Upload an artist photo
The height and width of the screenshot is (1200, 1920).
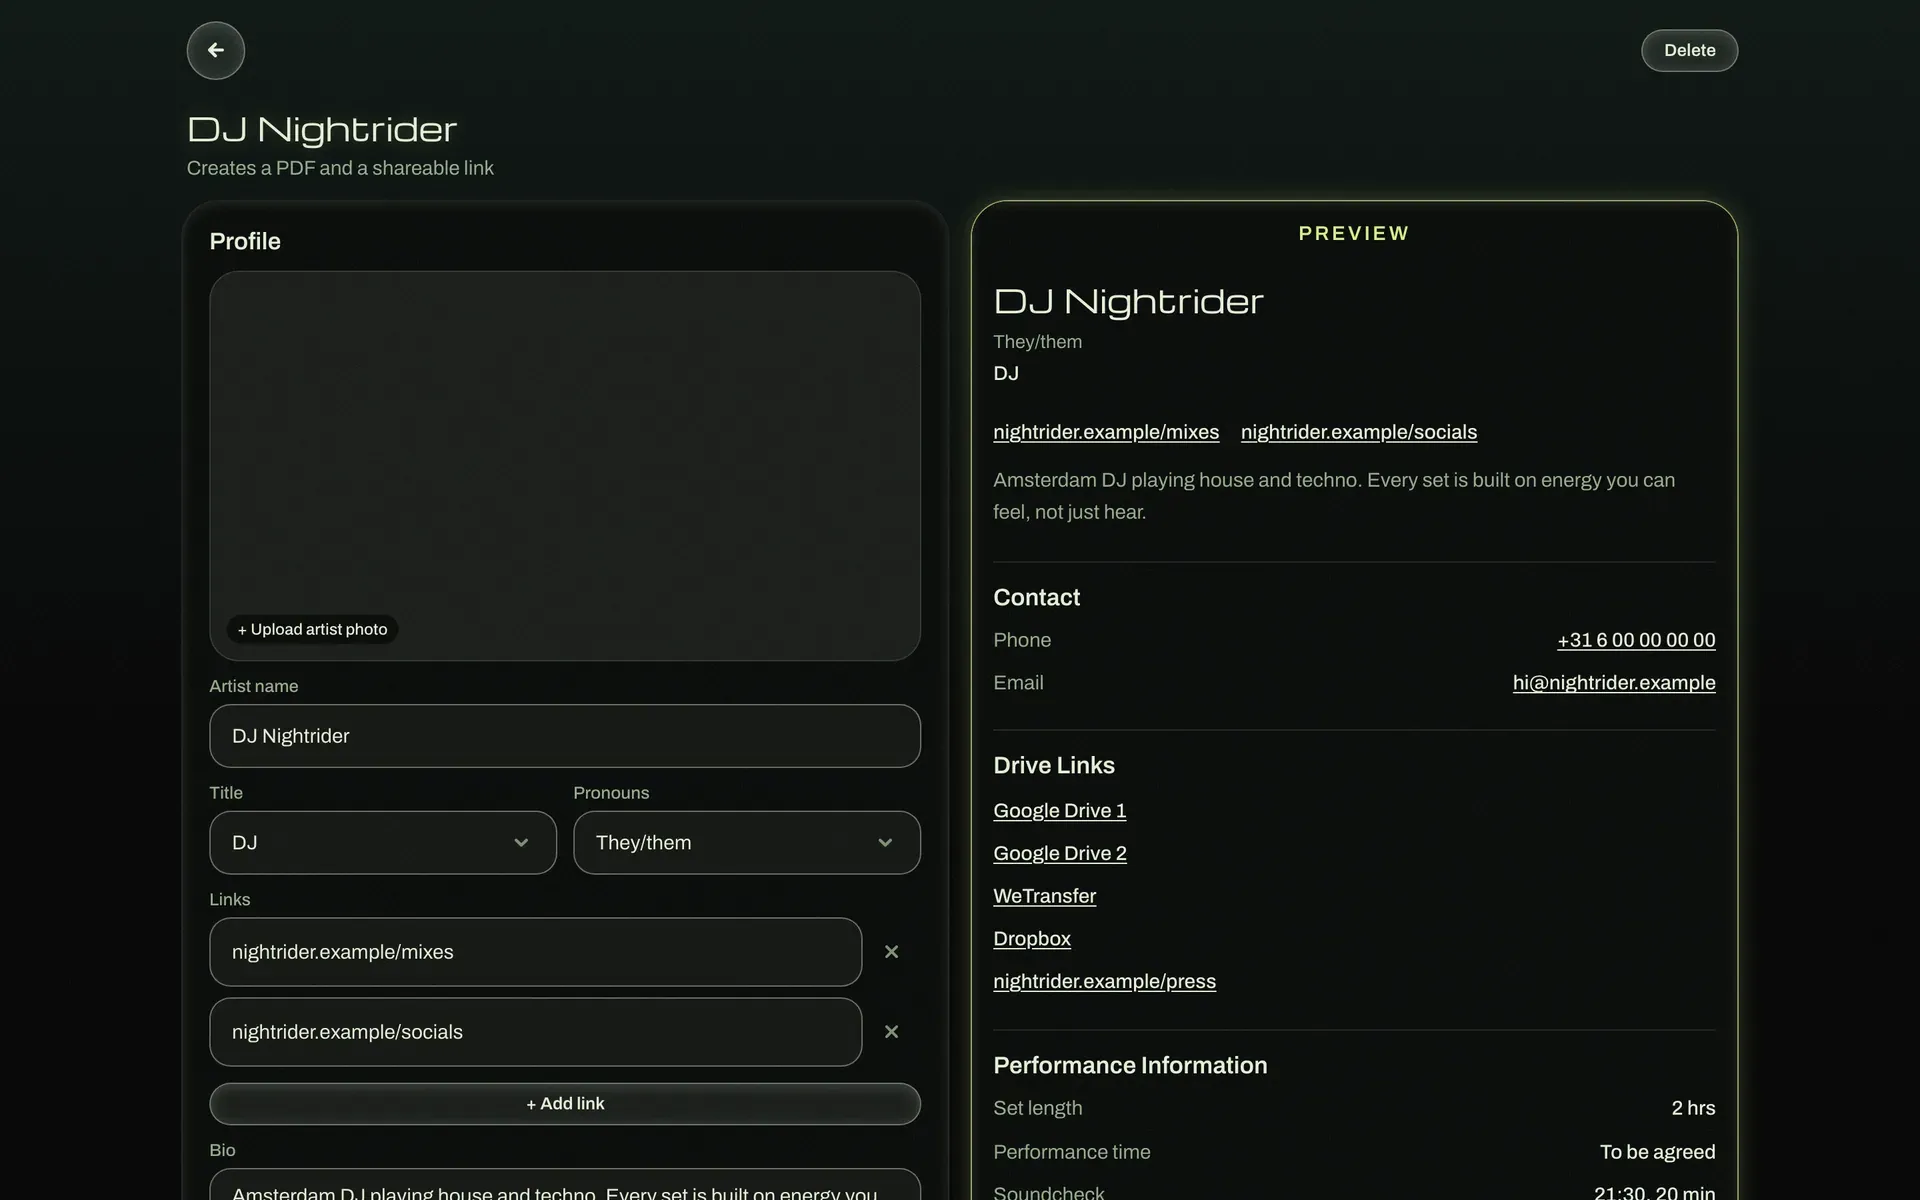[312, 629]
